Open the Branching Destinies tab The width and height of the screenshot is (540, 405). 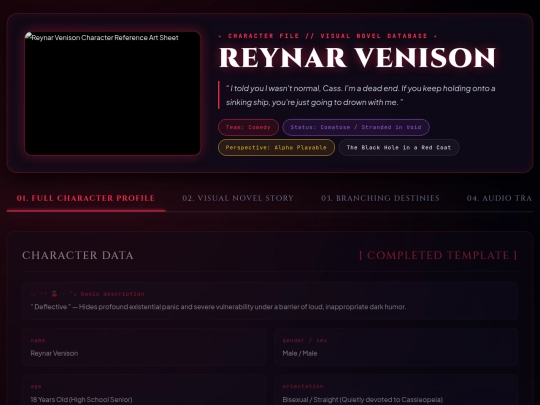pos(380,198)
